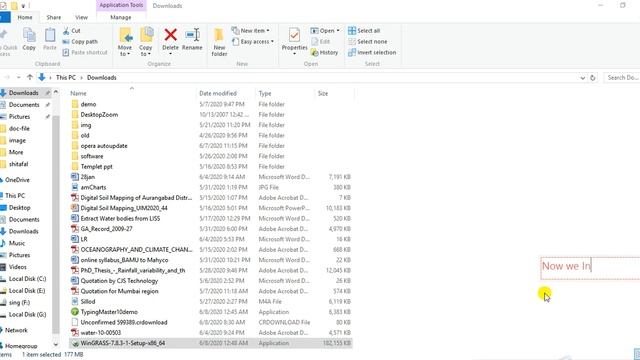
Task: Click the 'Now we In' text box
Action: pyautogui.click(x=590, y=268)
